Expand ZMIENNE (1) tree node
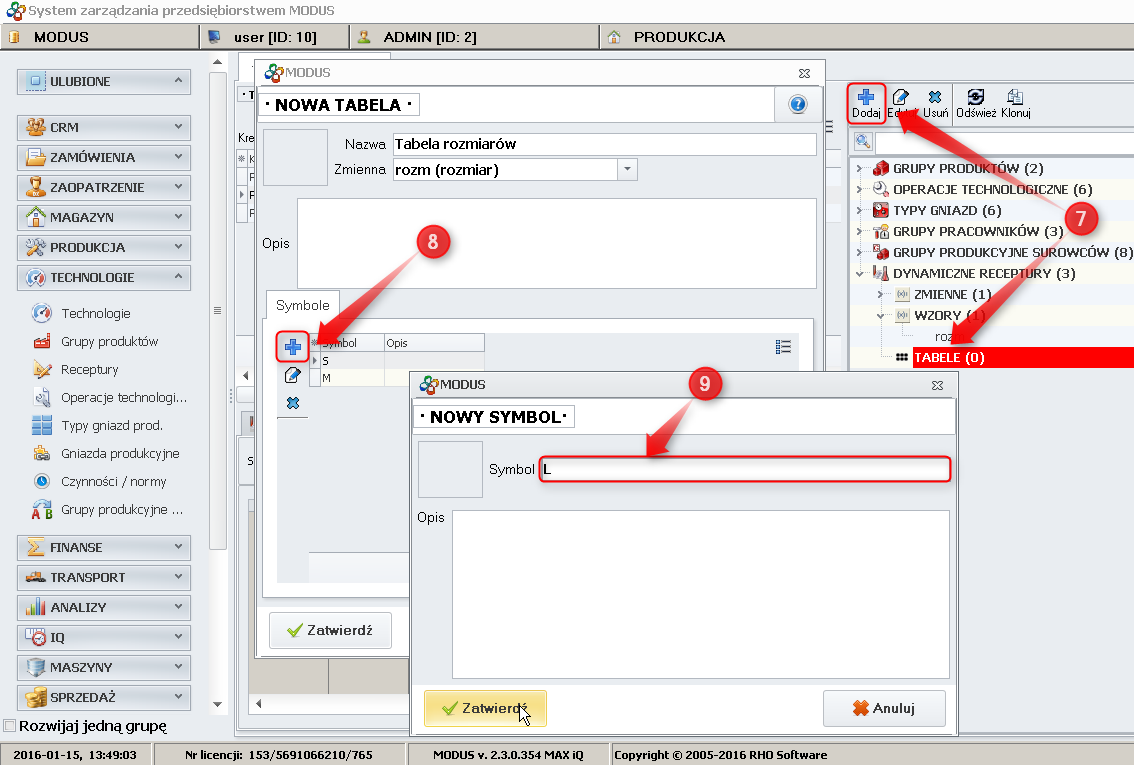This screenshot has width=1134, height=765. click(880, 294)
